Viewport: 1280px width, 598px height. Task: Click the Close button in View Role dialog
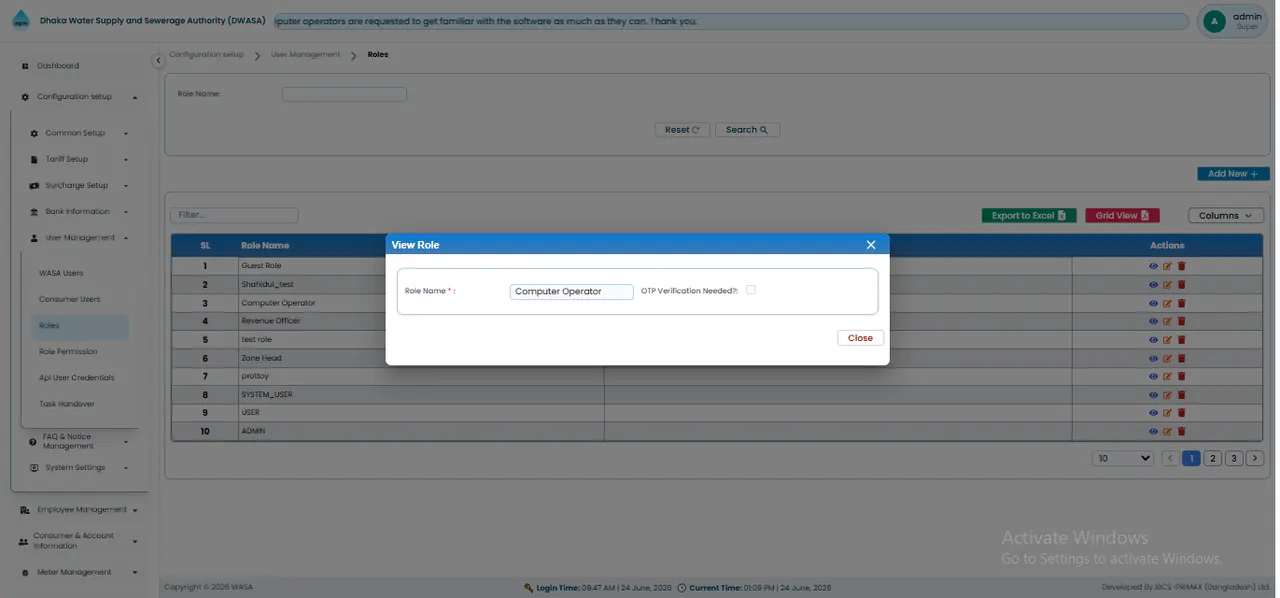(860, 338)
